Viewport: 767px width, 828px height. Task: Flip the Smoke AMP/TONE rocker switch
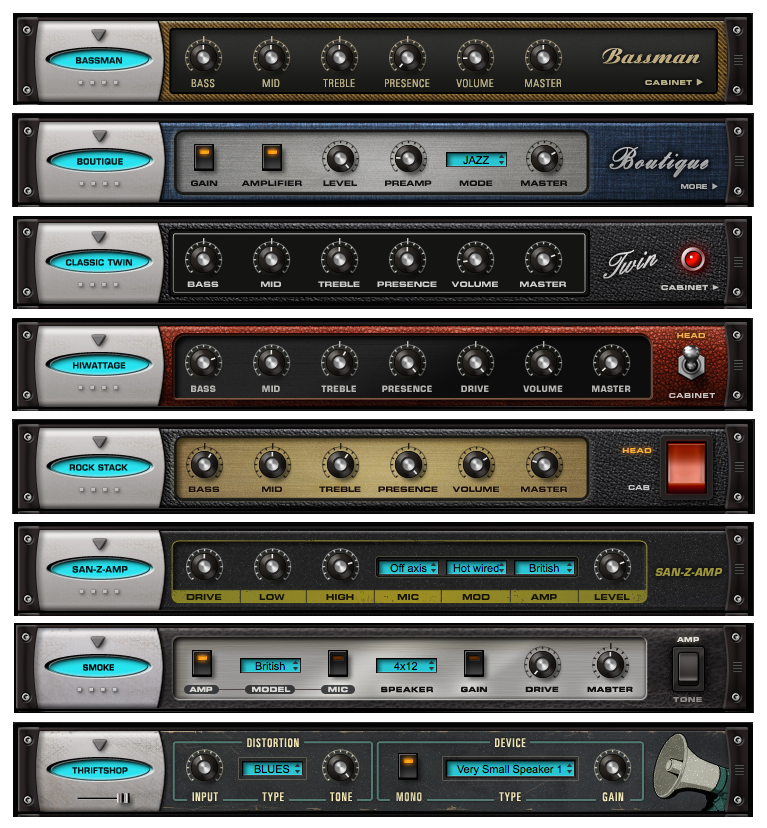pos(687,669)
